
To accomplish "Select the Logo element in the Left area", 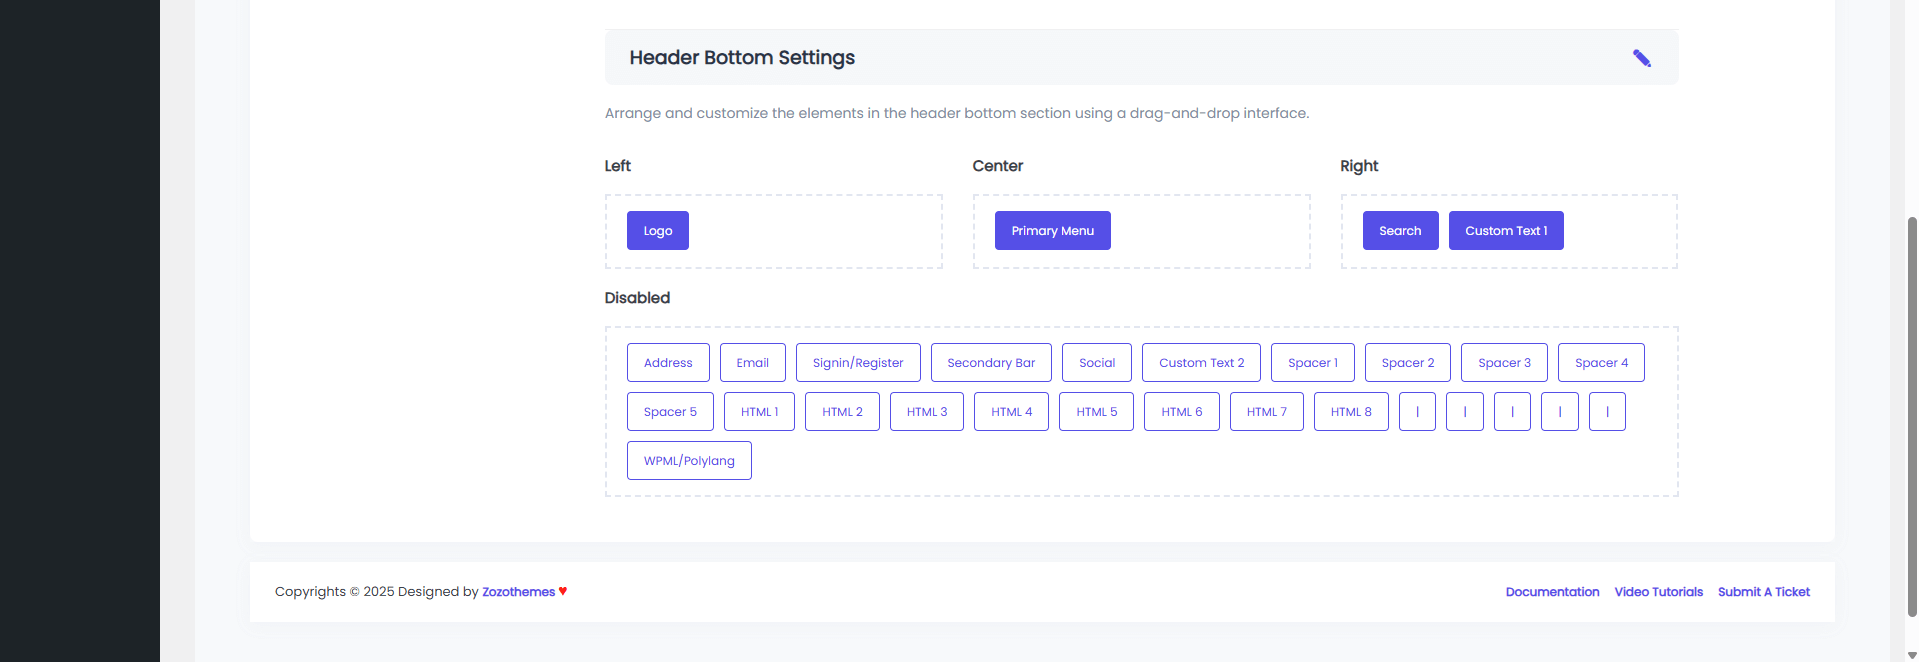I will tap(657, 231).
